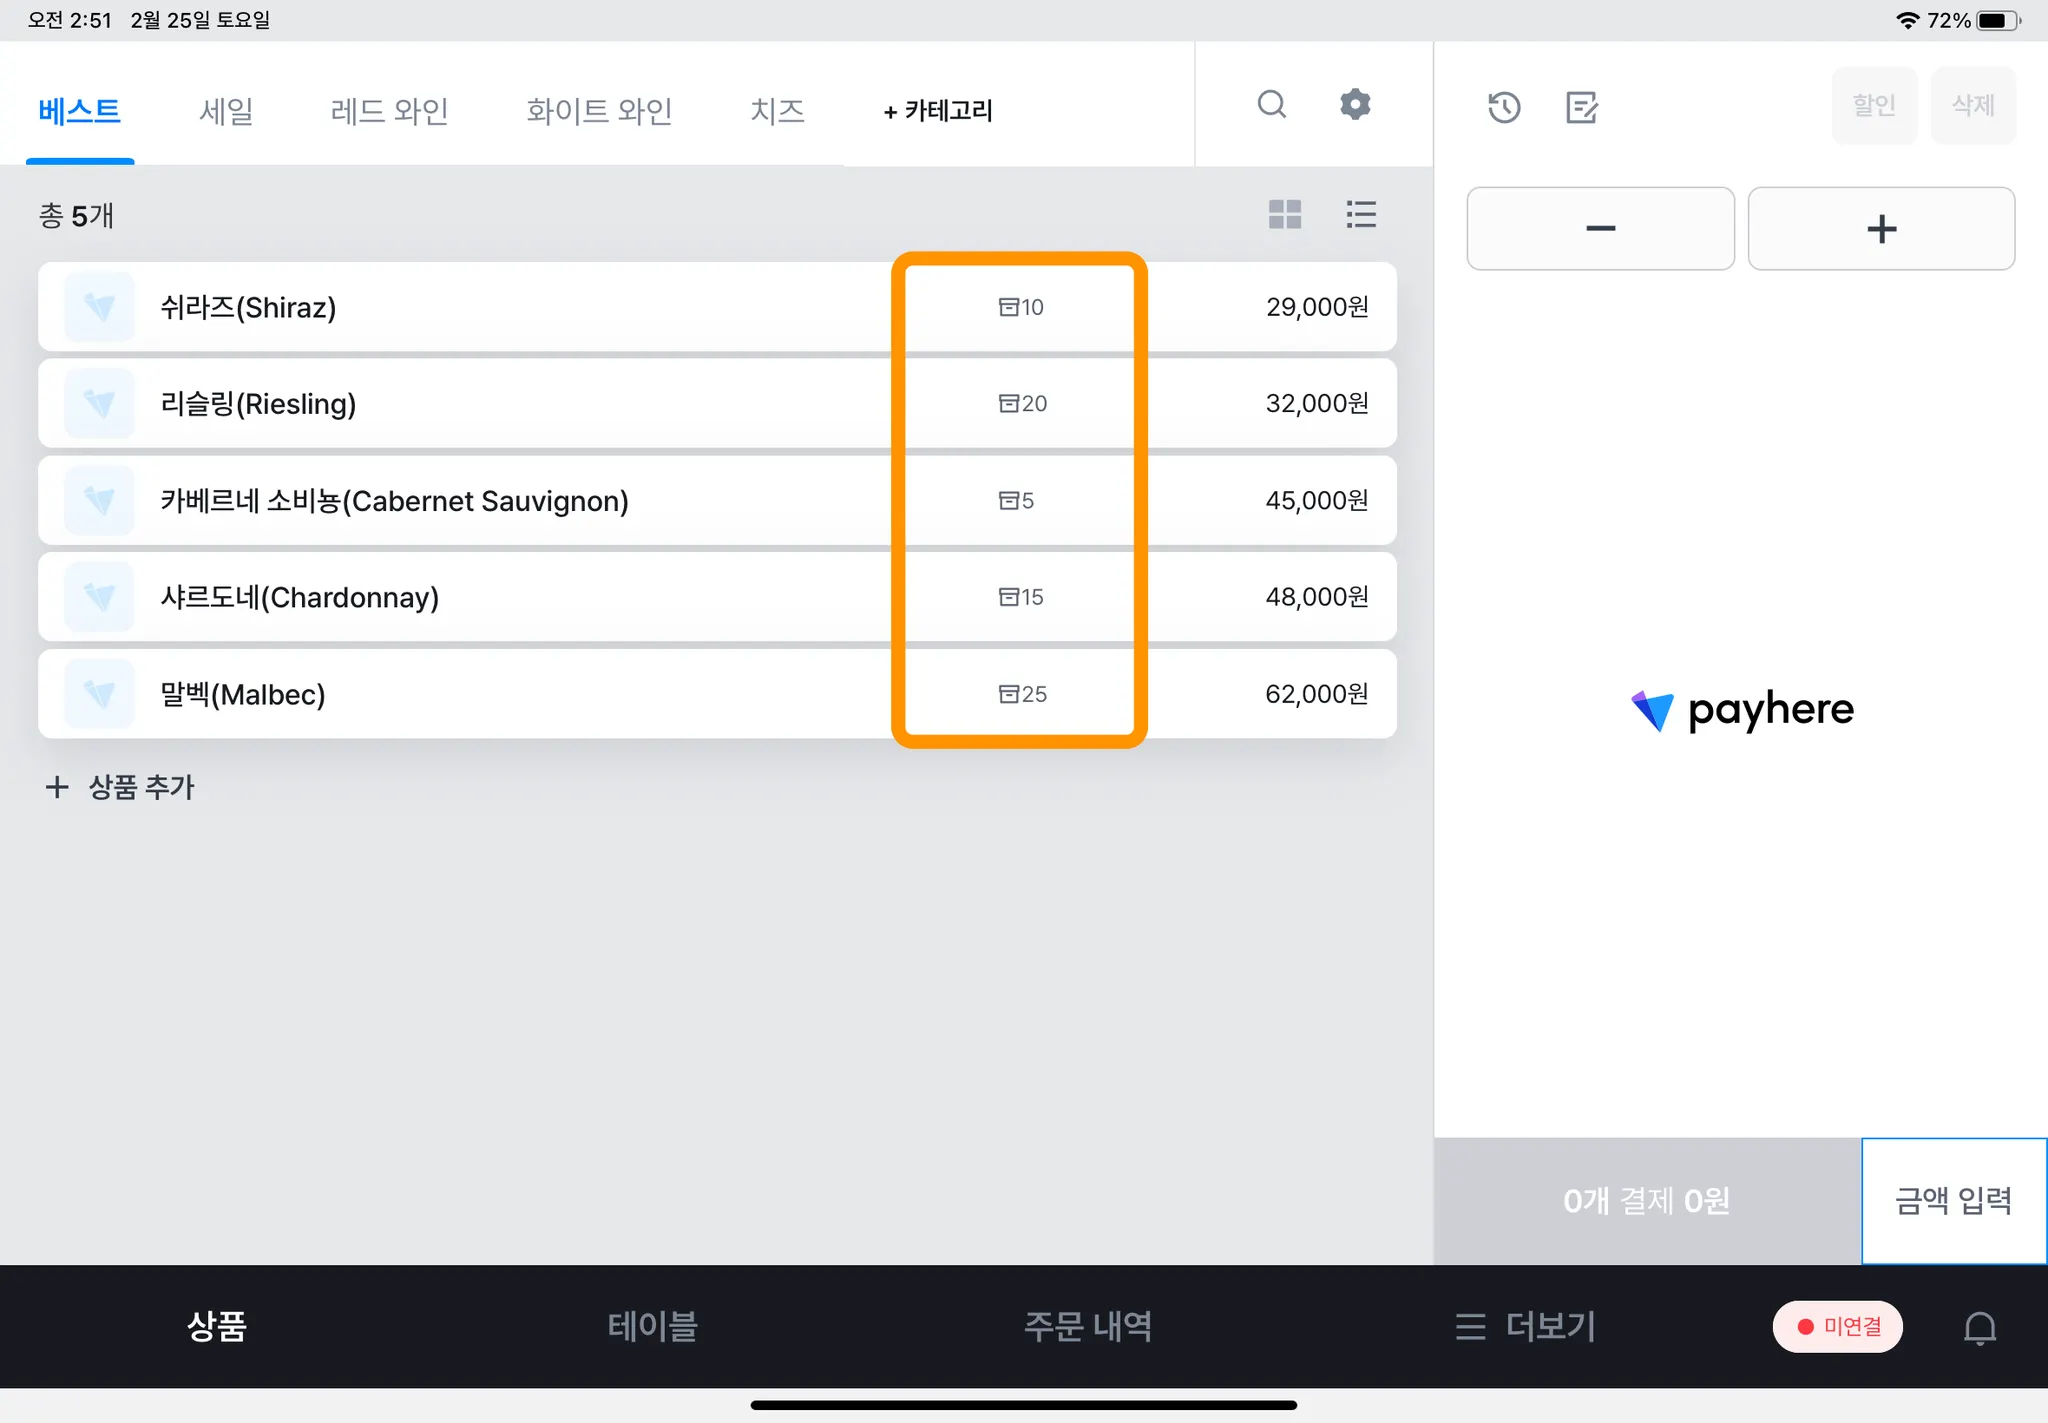Screen dimensions: 2048x1423
Task: Click the 상품 추가 add product link
Action: pyautogui.click(x=121, y=787)
